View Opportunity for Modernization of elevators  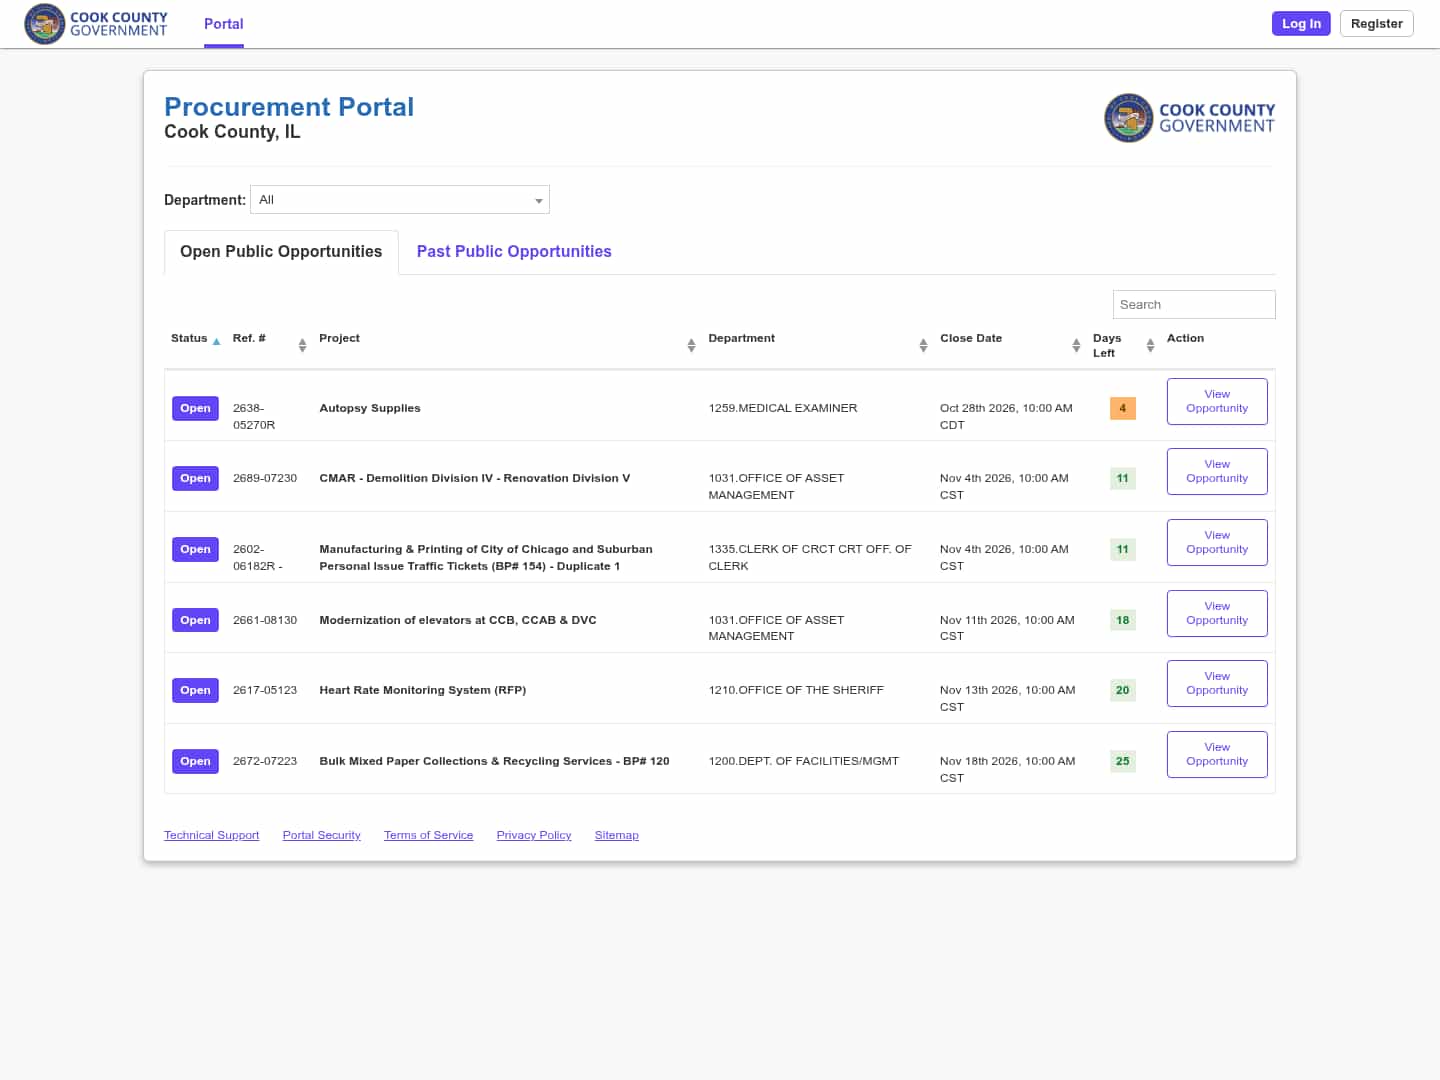coord(1217,613)
